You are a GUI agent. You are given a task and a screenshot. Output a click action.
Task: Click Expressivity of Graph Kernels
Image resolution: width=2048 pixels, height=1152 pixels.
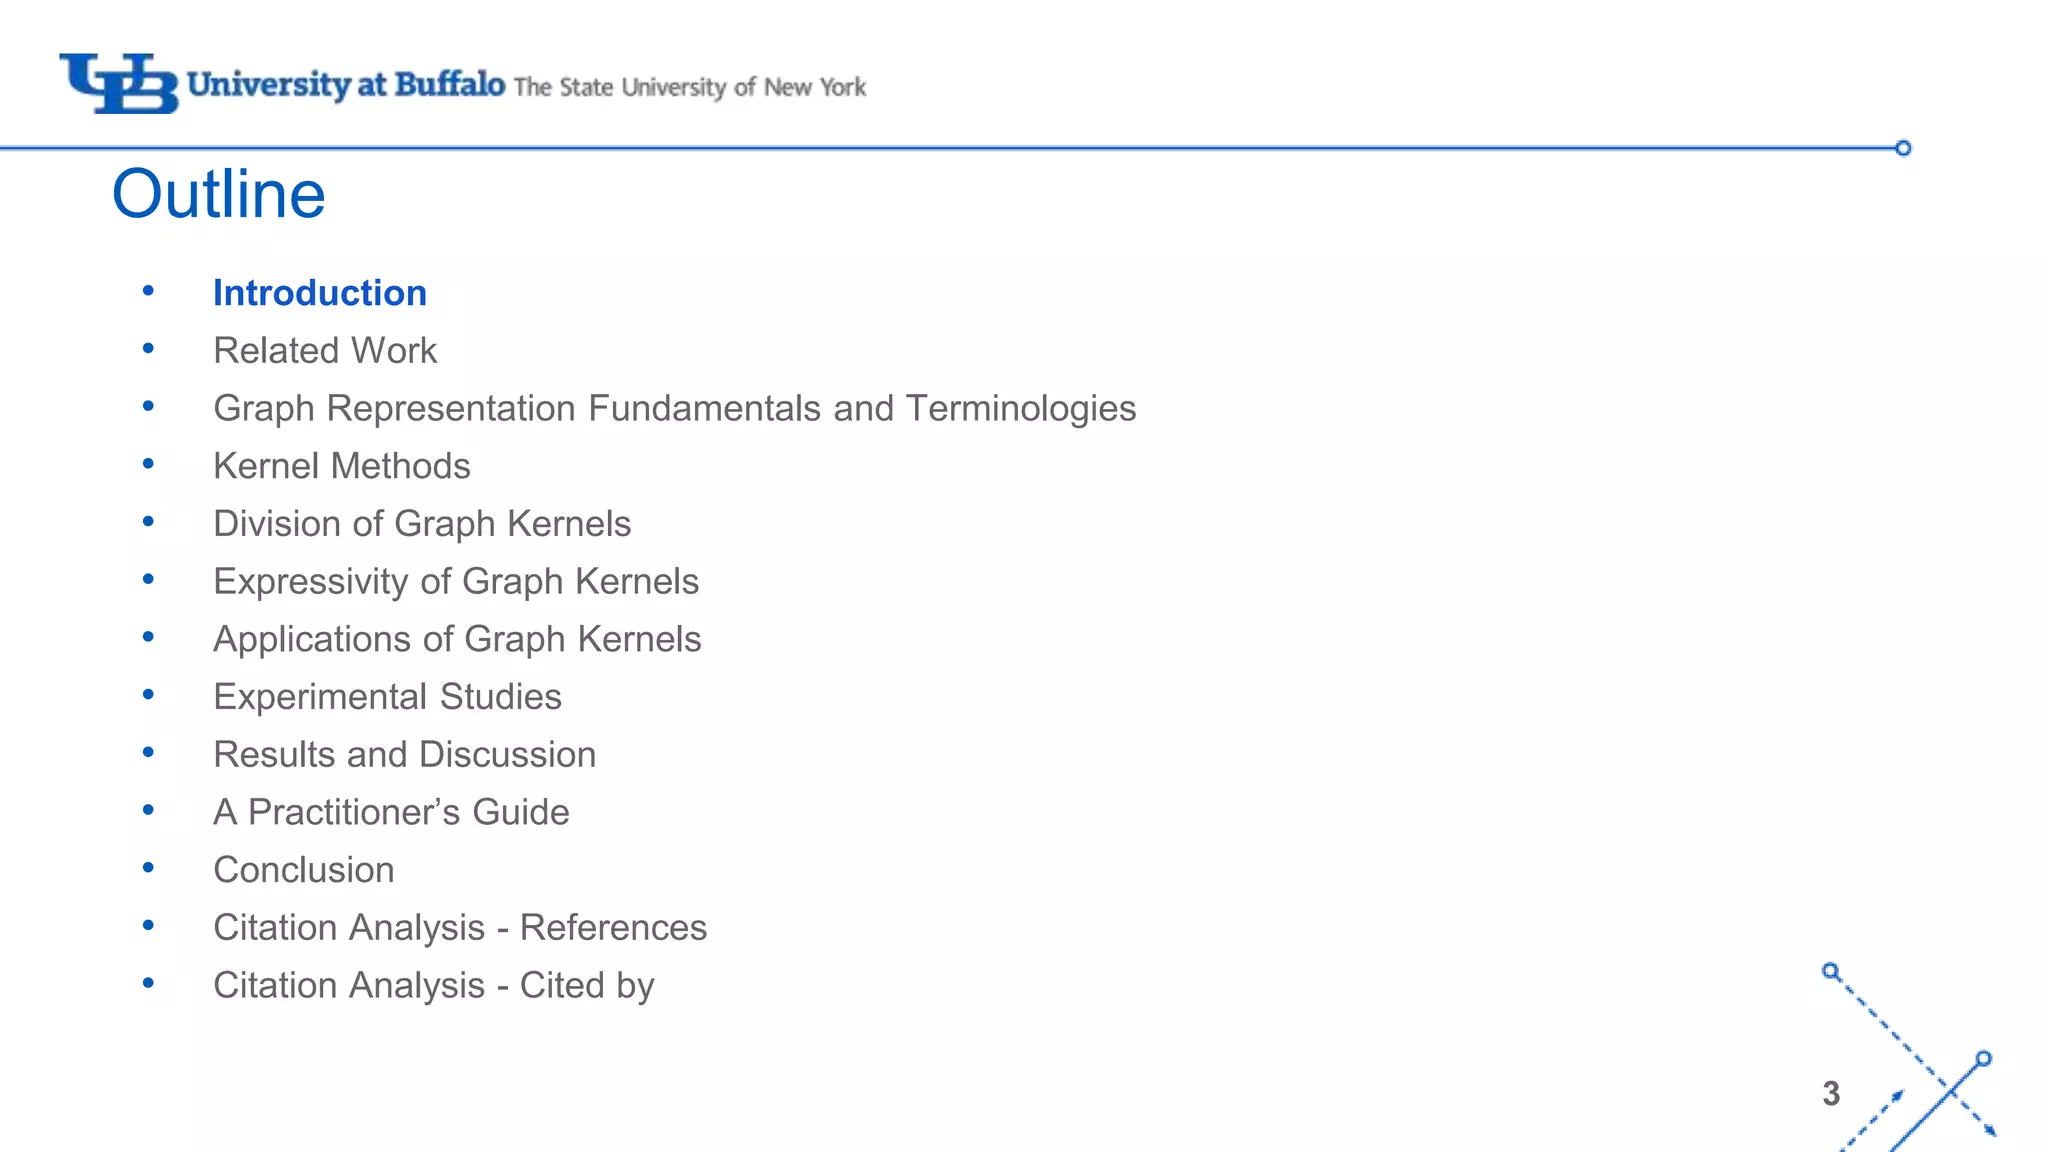[456, 582]
